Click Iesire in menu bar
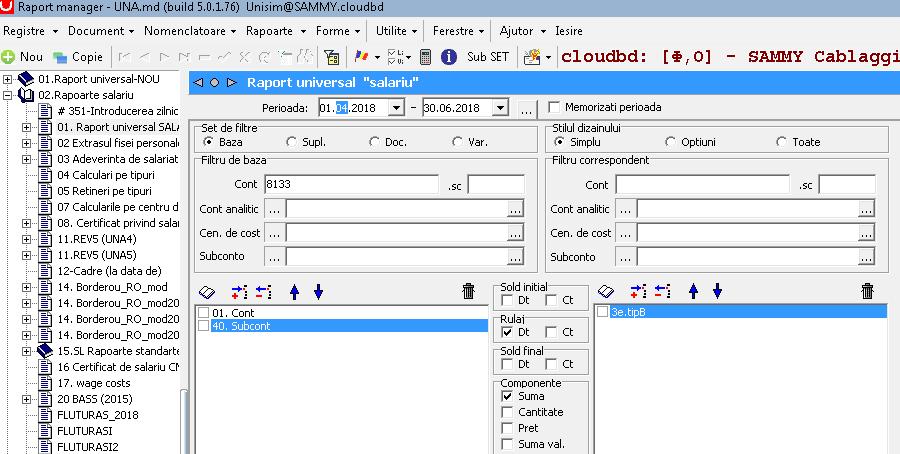The image size is (900, 454). [569, 31]
